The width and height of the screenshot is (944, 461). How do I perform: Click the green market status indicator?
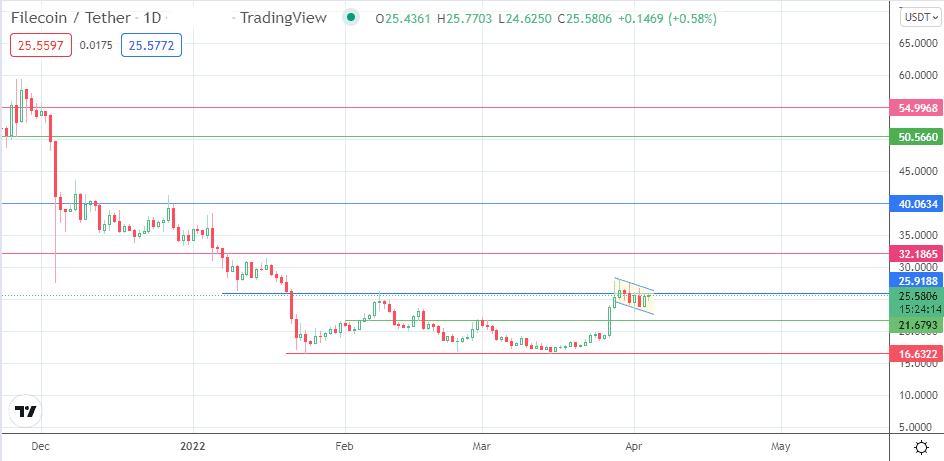coord(350,17)
